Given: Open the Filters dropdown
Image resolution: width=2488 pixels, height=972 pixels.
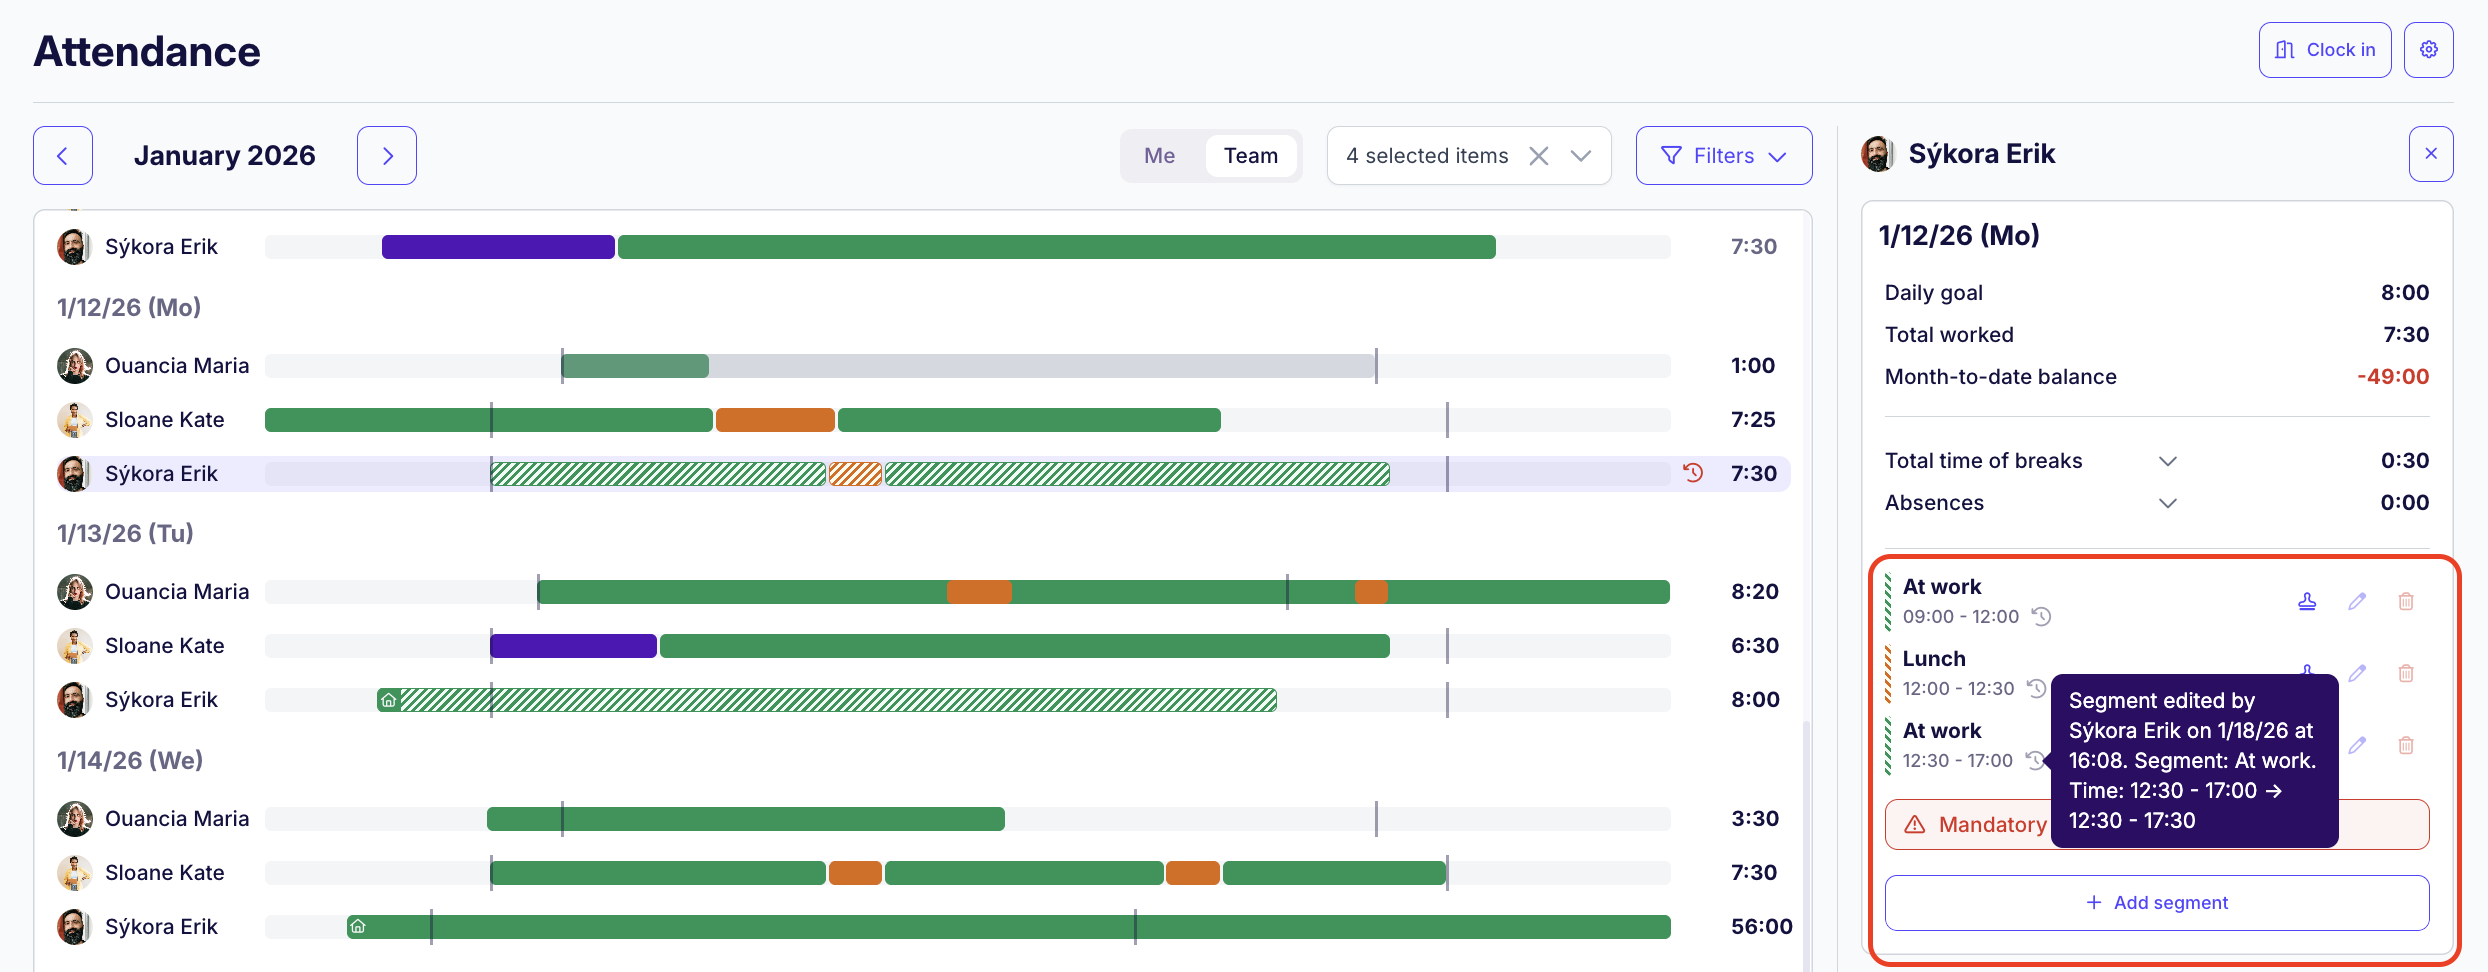Looking at the screenshot, I should (1723, 156).
